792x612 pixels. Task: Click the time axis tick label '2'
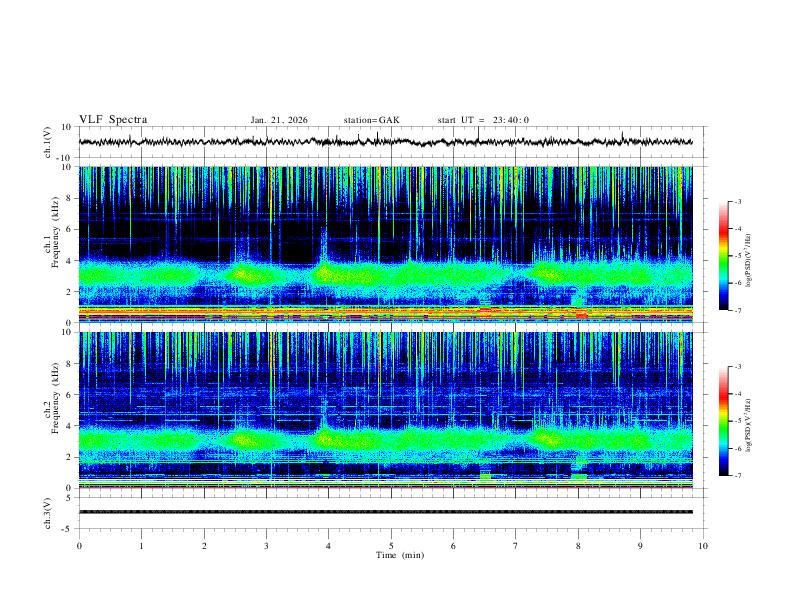204,546
